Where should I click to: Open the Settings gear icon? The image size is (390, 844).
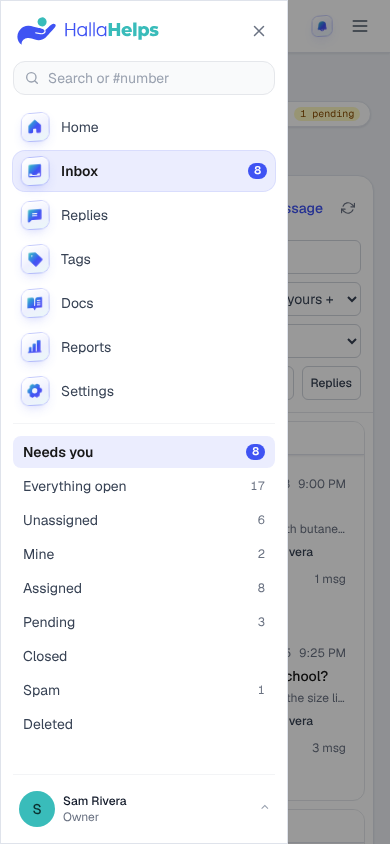coord(35,391)
